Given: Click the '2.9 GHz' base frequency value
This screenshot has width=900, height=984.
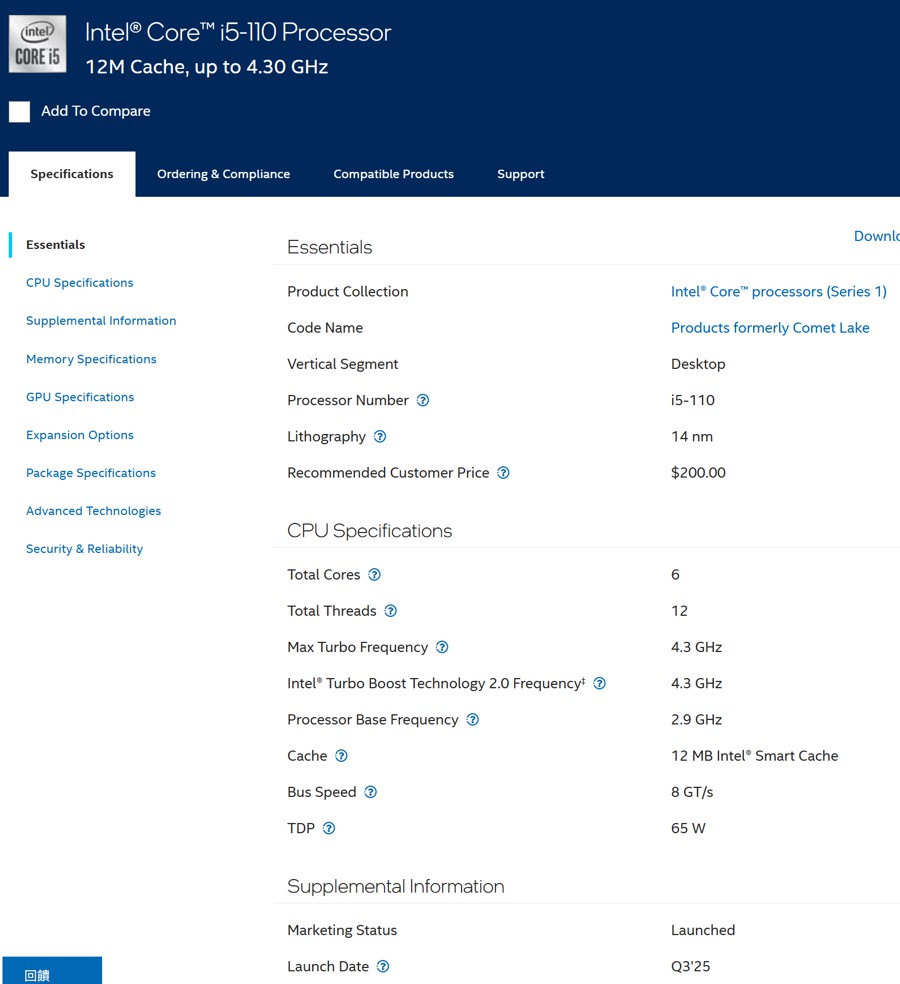Looking at the screenshot, I should tap(696, 720).
